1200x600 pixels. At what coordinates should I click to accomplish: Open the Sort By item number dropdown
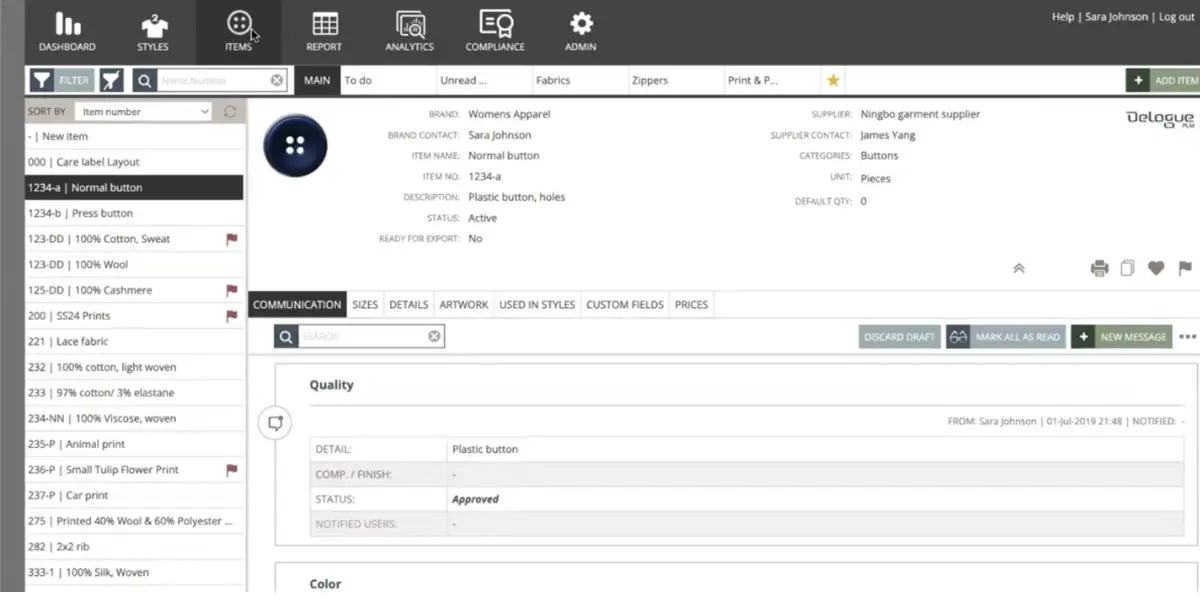point(145,112)
